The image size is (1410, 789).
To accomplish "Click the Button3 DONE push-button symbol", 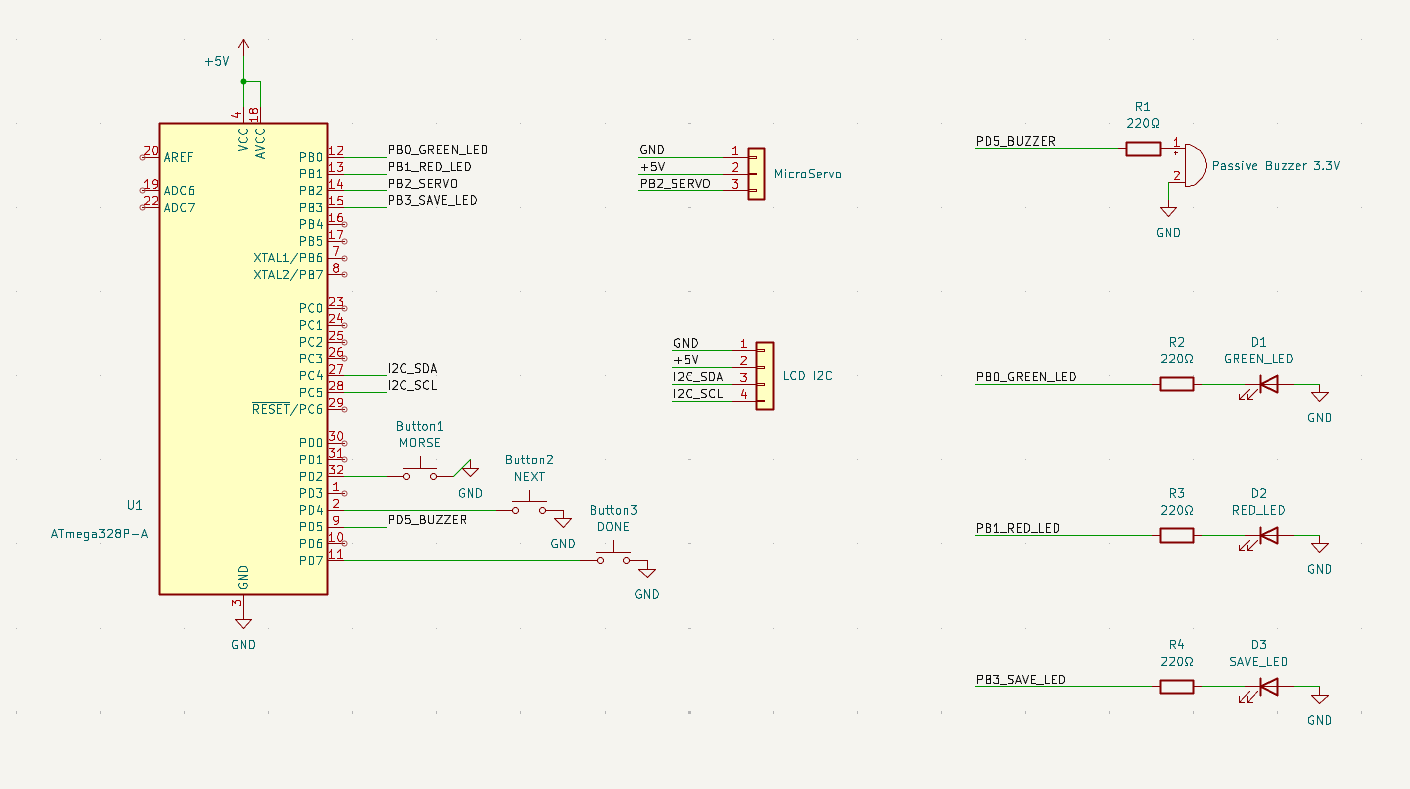I will [614, 555].
